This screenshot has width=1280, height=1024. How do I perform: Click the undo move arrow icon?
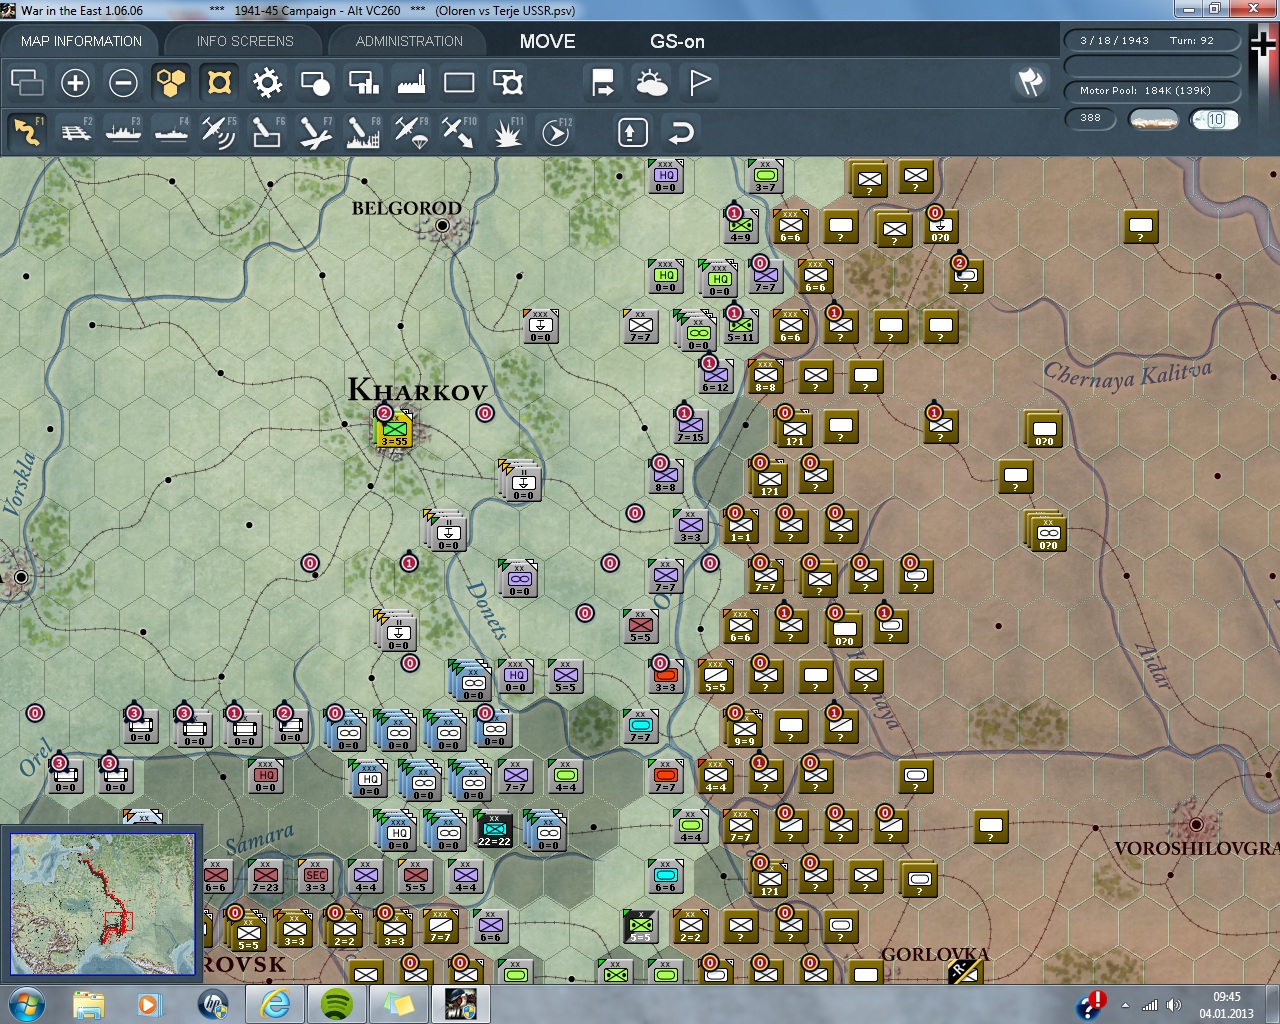(x=681, y=132)
